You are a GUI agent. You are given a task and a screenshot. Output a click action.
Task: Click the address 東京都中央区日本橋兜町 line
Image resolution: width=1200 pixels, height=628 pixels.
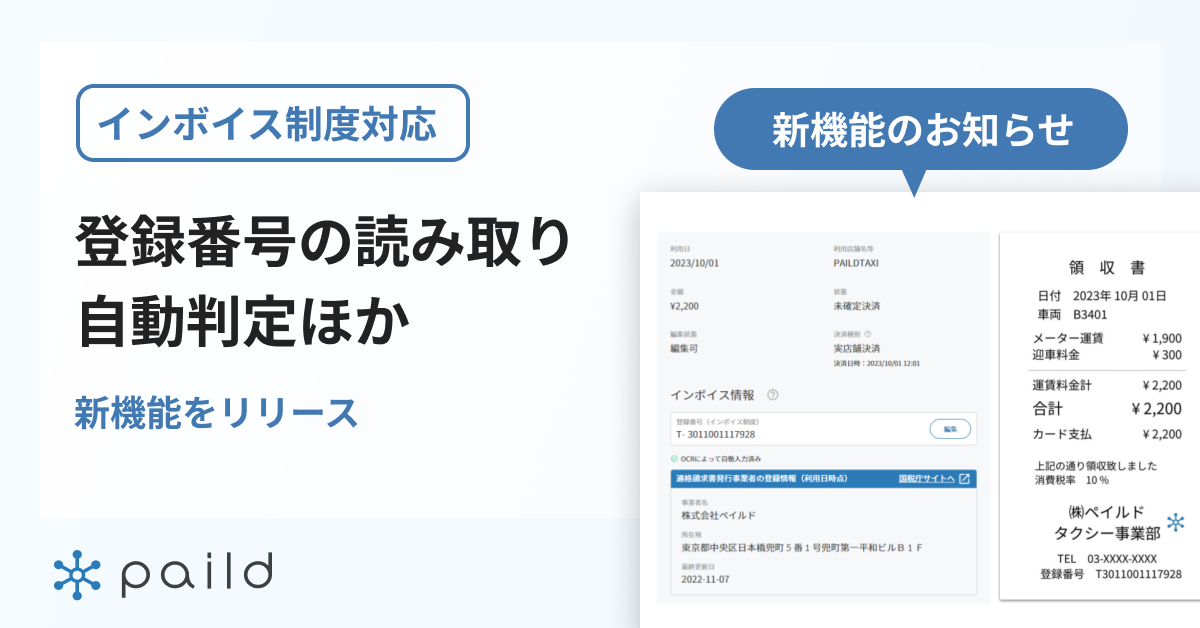pyautogui.click(x=802, y=548)
